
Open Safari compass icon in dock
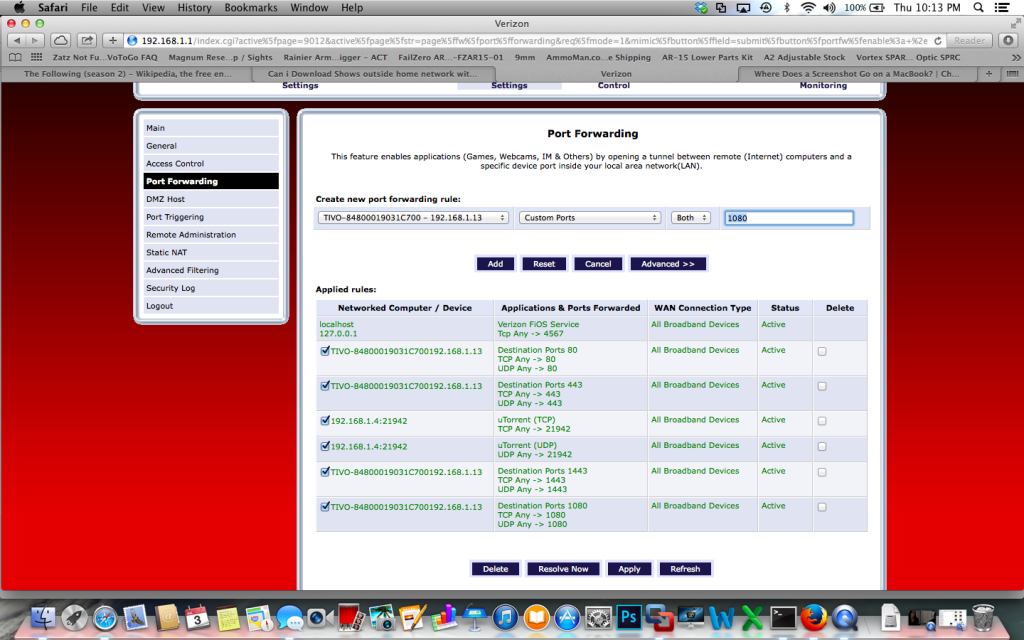click(x=105, y=617)
